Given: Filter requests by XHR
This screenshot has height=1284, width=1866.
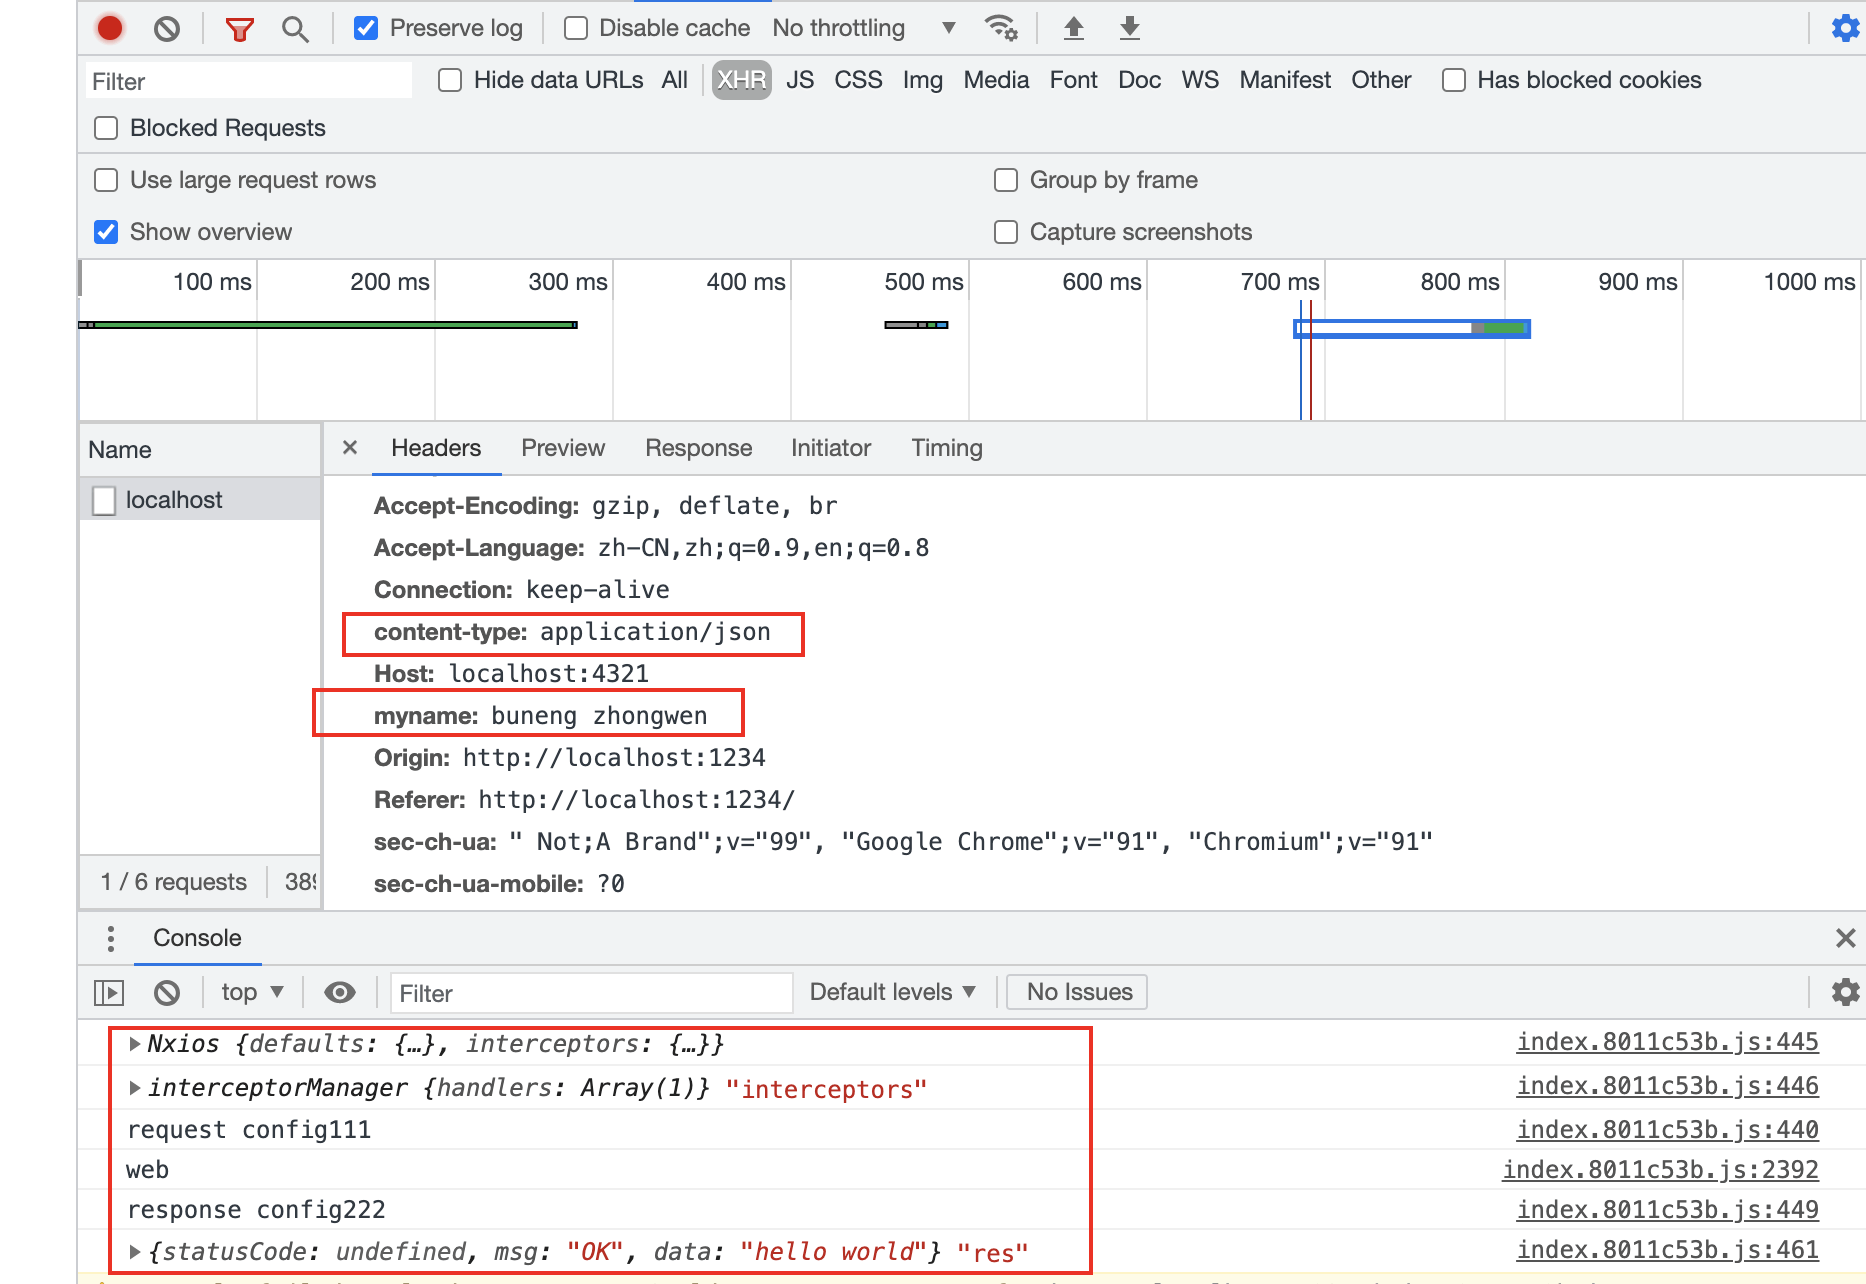Looking at the screenshot, I should (x=742, y=80).
